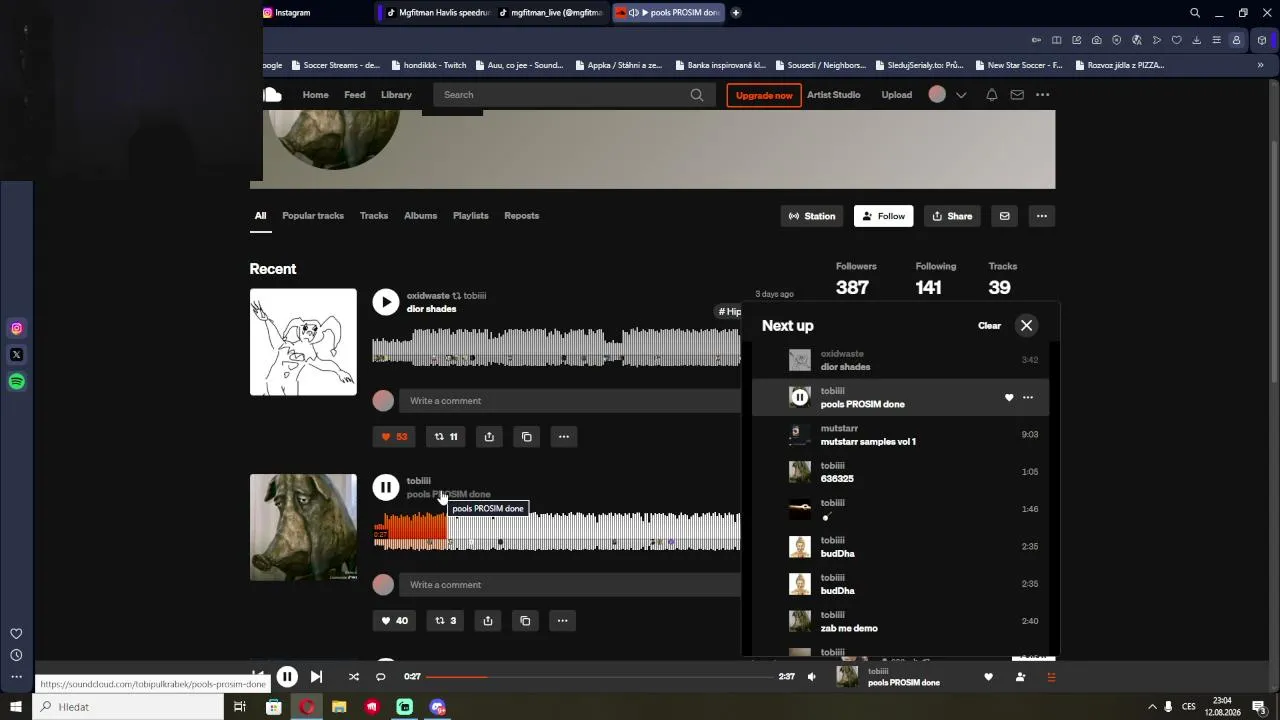This screenshot has width=1280, height=720.
Task: Repost pools PROSIM done showing 3 reposts
Action: tap(445, 621)
